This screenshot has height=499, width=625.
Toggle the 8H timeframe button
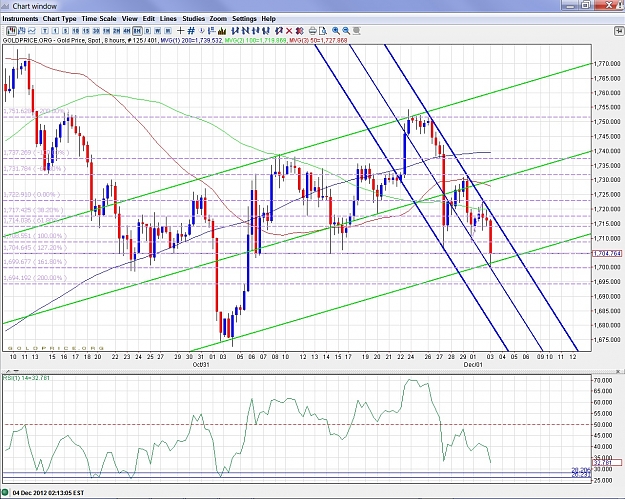tap(137, 31)
